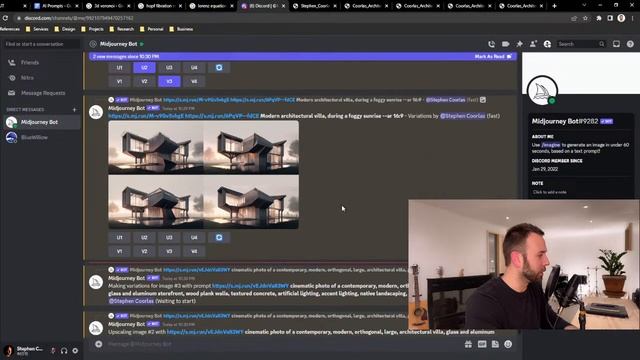Click @Stephen Coorlas after Variations by
The width and height of the screenshot is (640, 360).
tap(462, 116)
